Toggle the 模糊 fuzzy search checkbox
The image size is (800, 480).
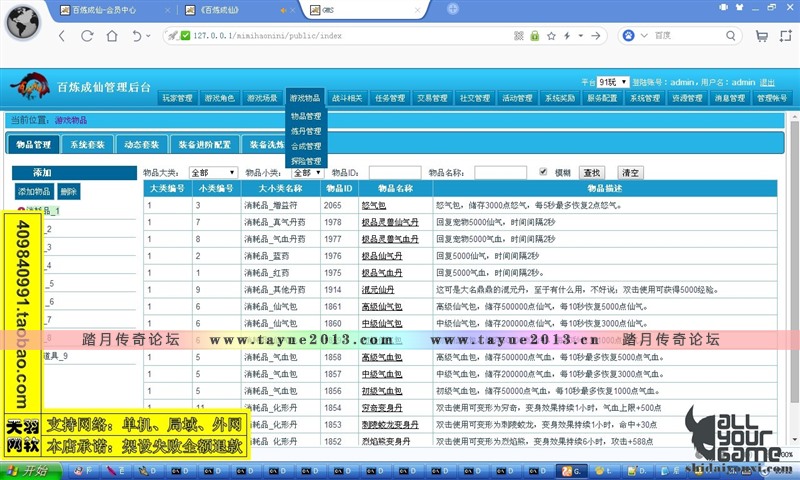click(x=543, y=172)
